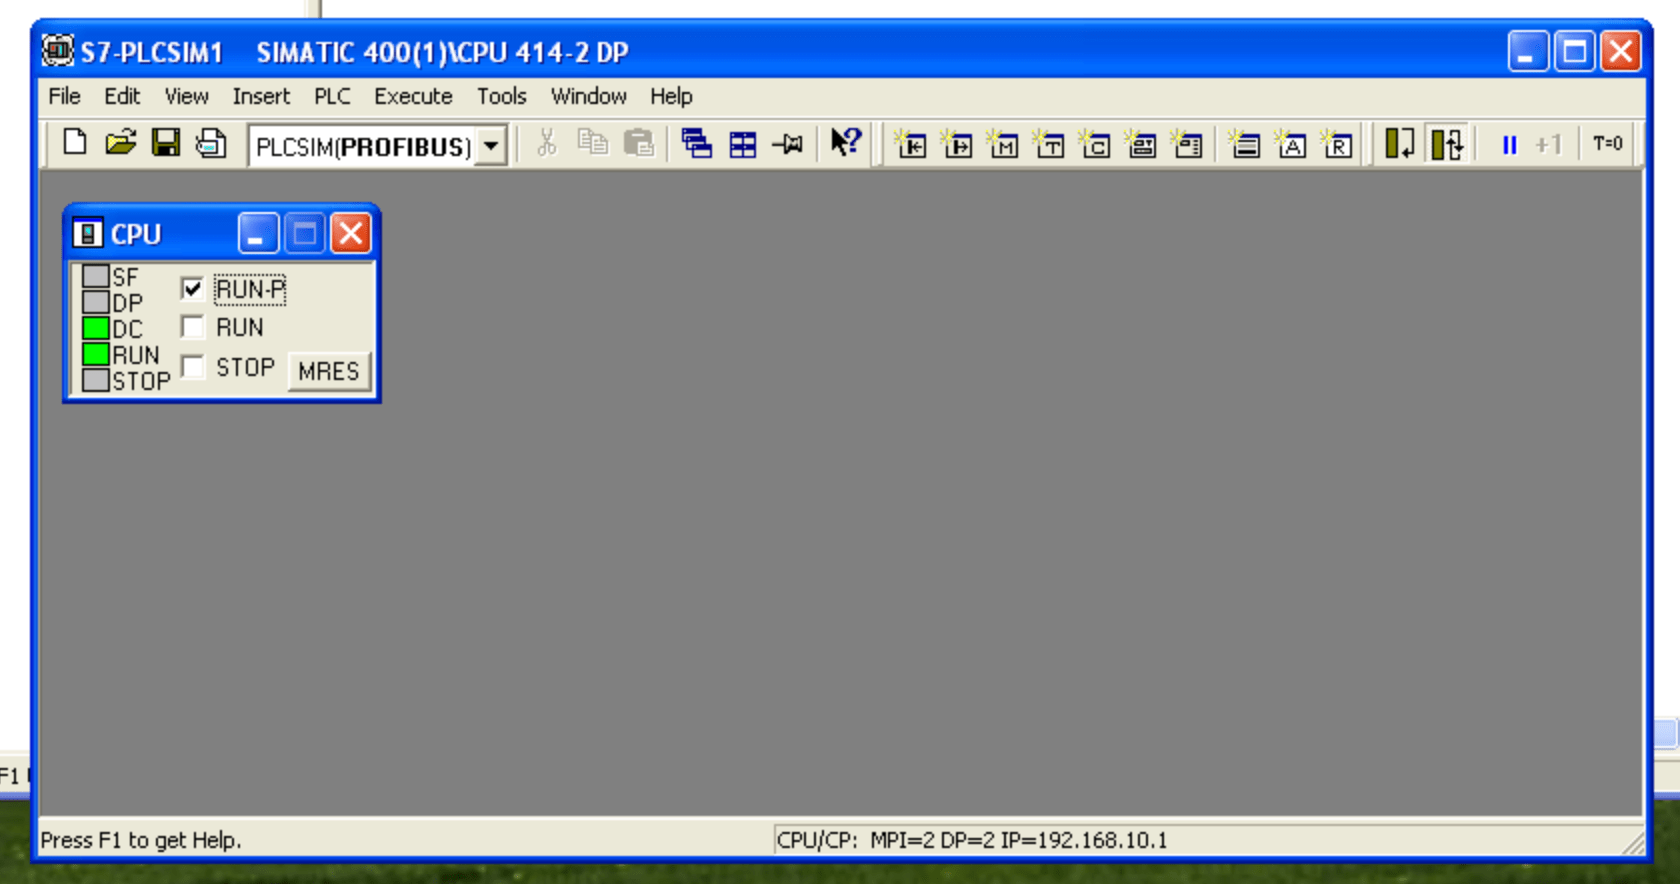The image size is (1680, 884).
Task: Reset timers with the T=0 button
Action: (1607, 144)
